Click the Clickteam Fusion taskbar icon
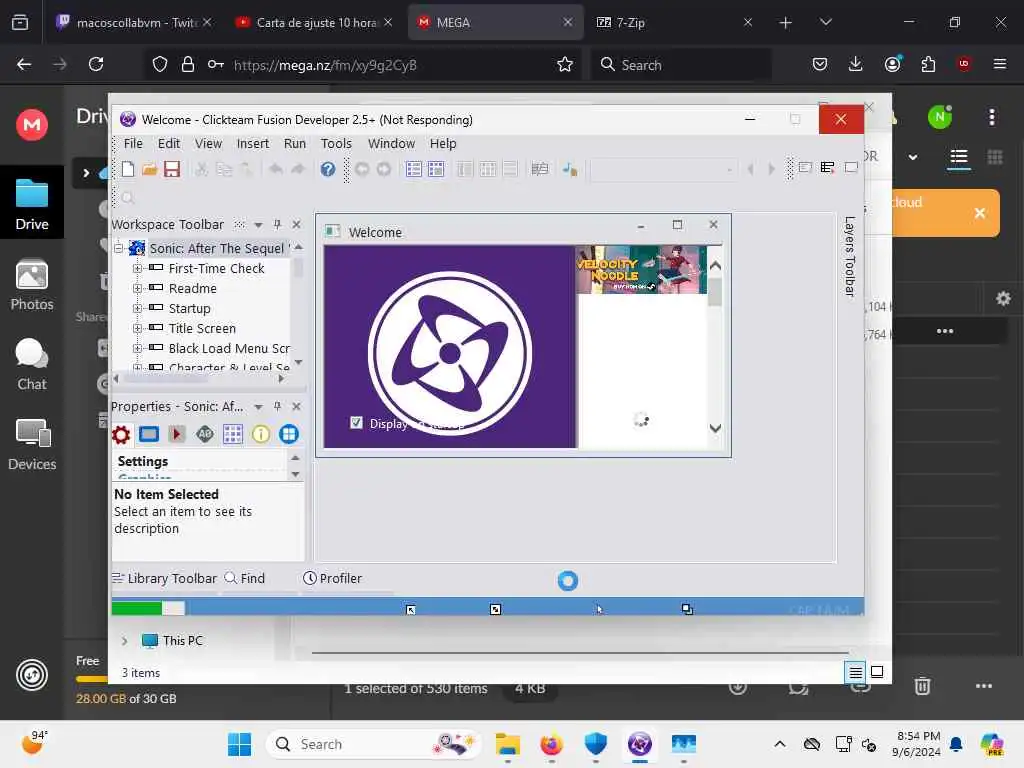This screenshot has width=1024, height=768. tap(640, 744)
